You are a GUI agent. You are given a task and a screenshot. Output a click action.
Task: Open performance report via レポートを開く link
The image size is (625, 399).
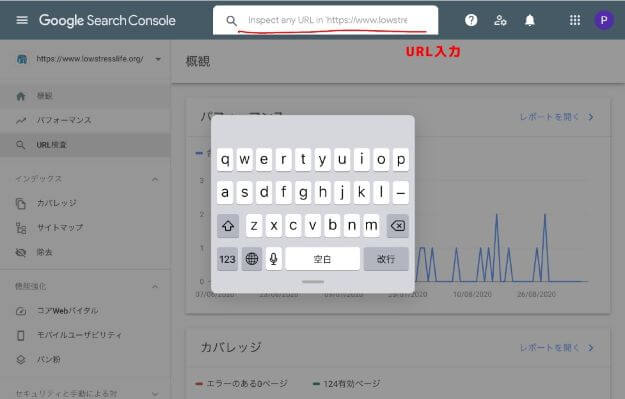point(556,117)
